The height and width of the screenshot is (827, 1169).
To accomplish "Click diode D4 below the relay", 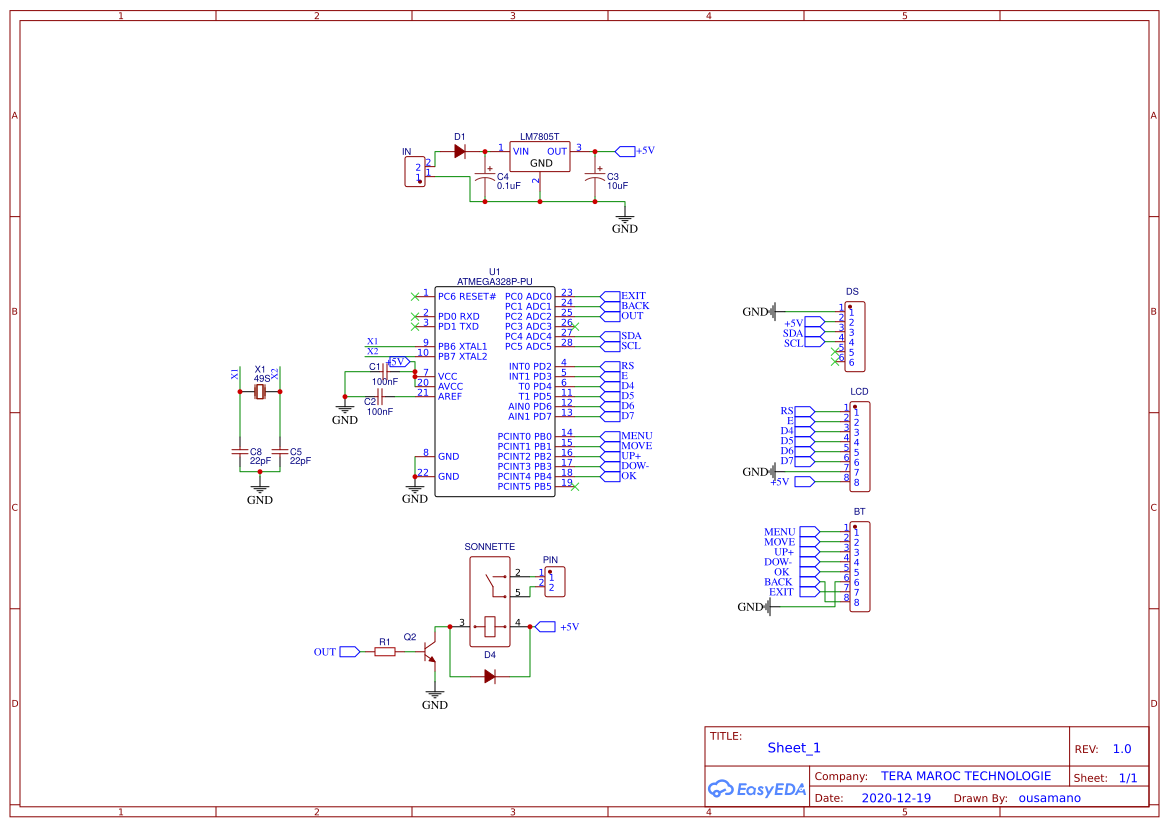I will pos(489,675).
